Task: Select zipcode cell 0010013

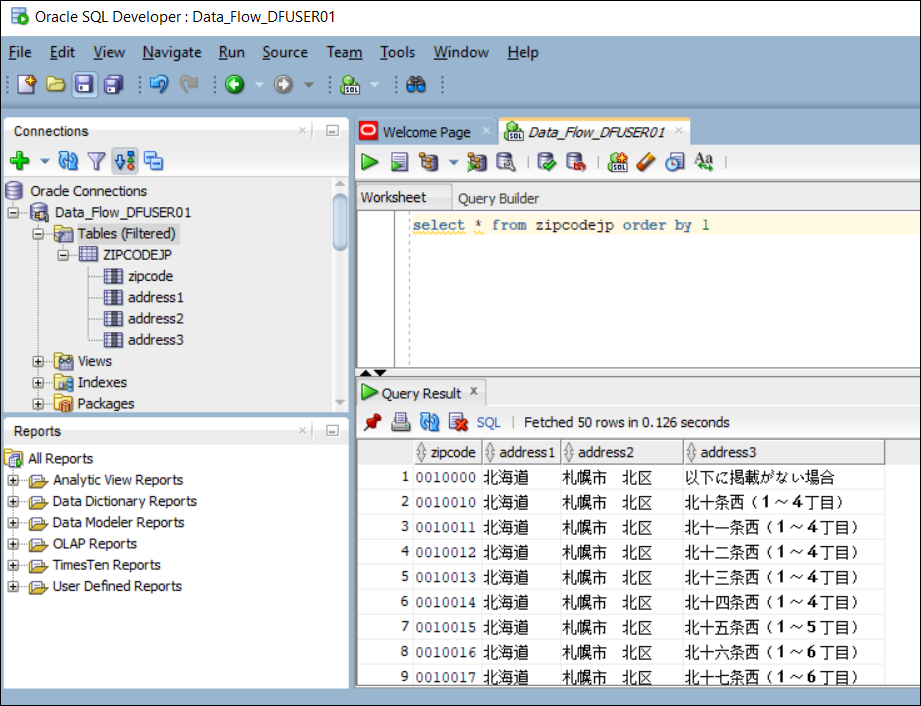Action: (x=446, y=577)
